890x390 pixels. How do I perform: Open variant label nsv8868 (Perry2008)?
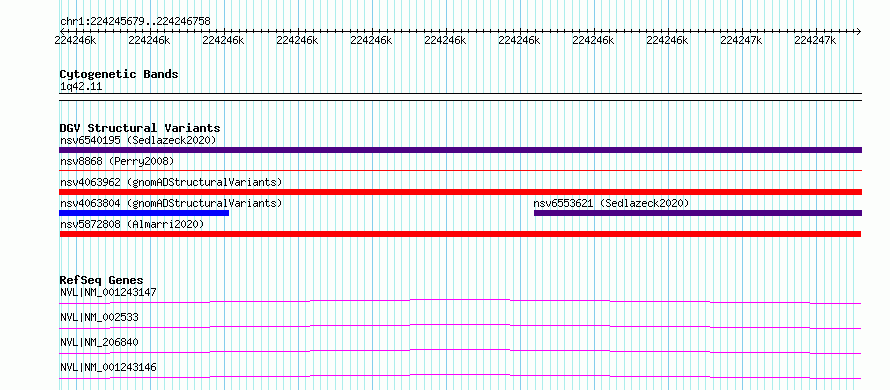coord(117,161)
